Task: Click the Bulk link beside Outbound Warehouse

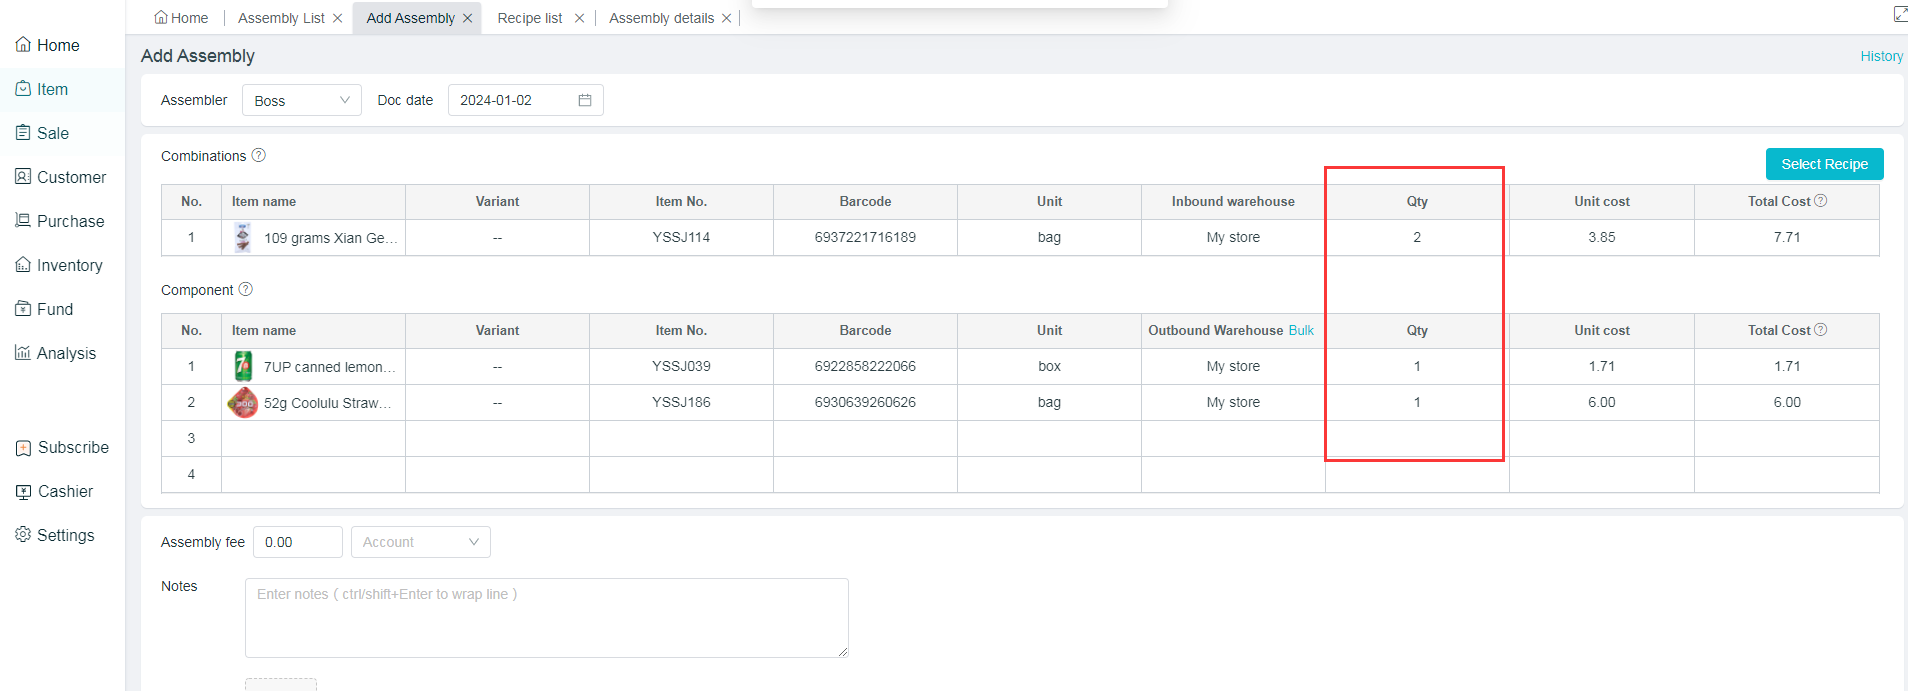Action: pos(1301,330)
